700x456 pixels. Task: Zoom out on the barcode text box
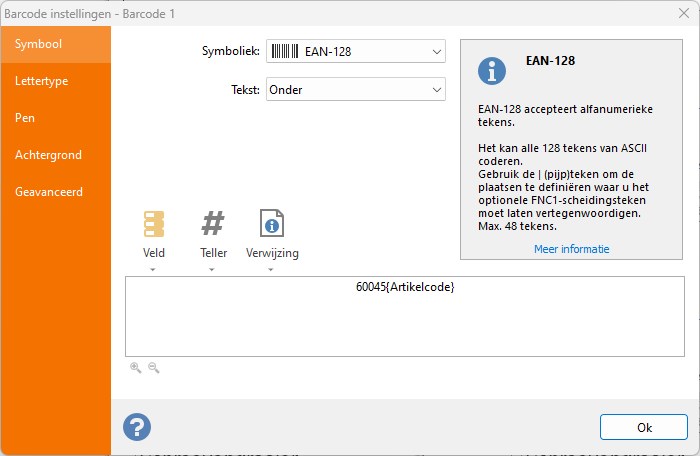[154, 368]
